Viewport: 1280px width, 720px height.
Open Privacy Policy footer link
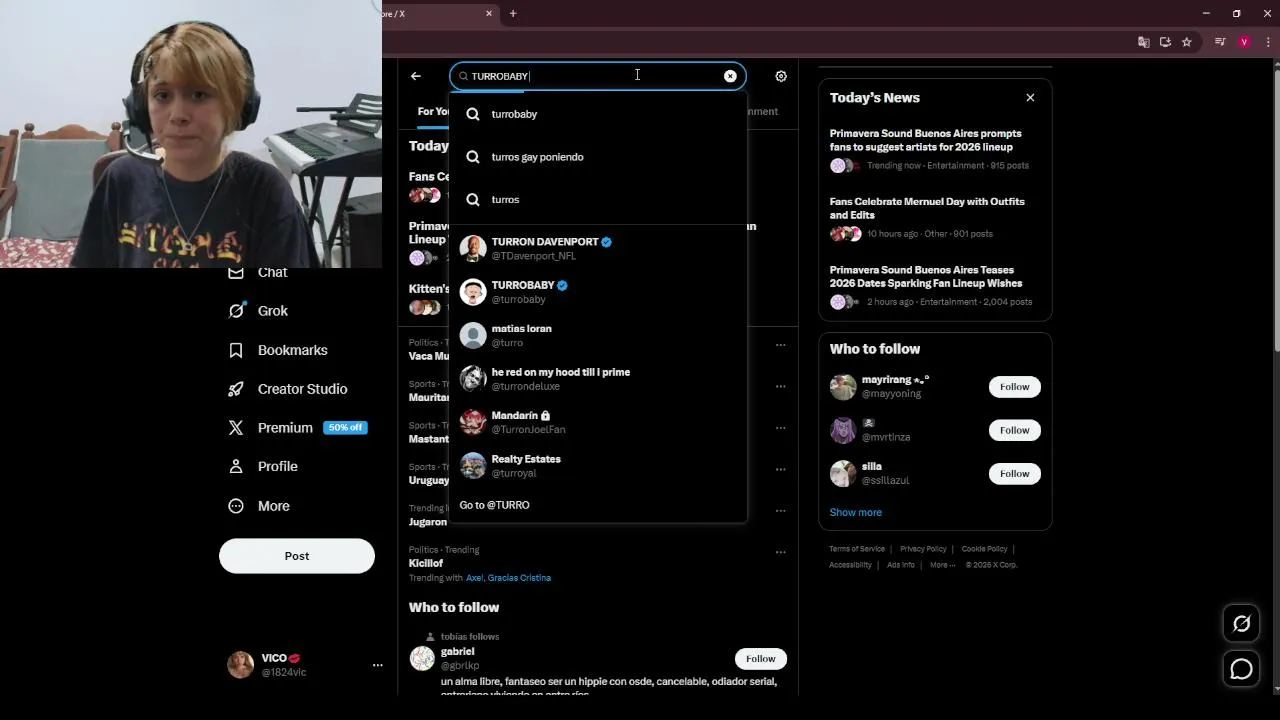pos(923,549)
